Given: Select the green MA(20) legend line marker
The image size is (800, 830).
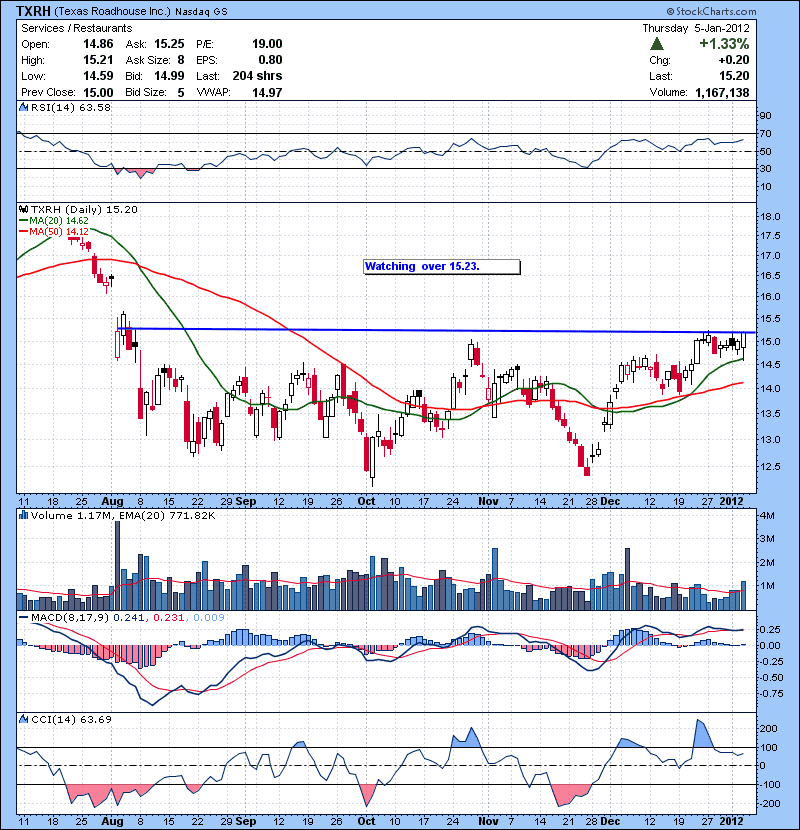Looking at the screenshot, I should tap(24, 221).
